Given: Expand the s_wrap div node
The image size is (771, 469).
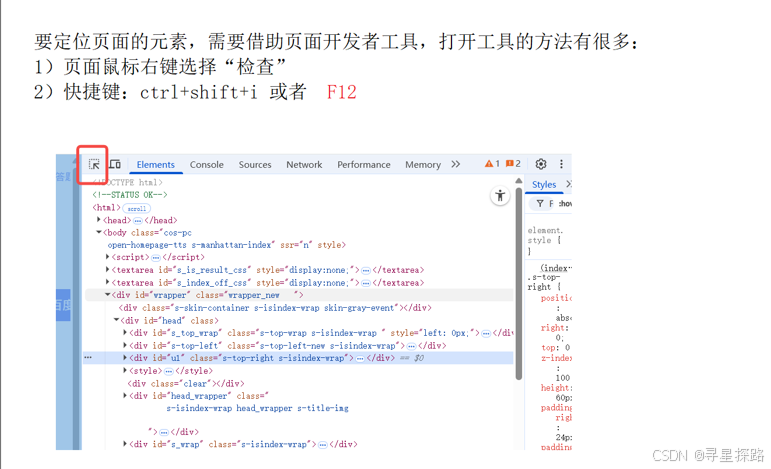Looking at the screenshot, I should click(x=125, y=444).
